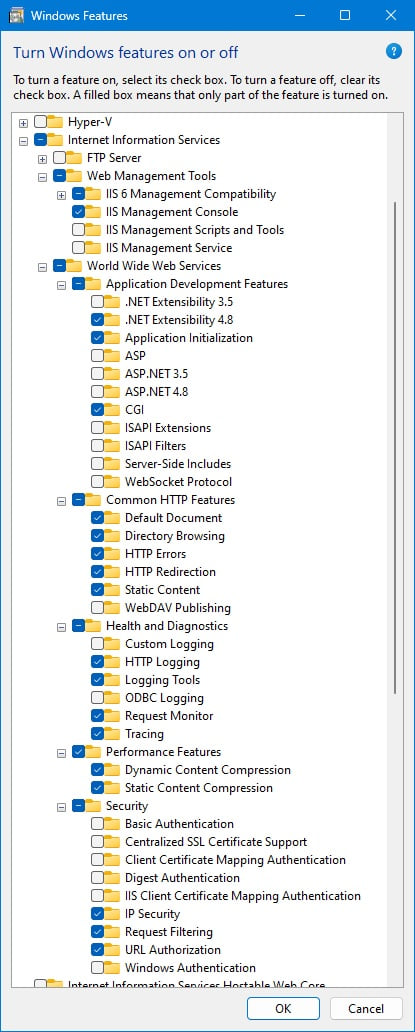Screen dimensions: 415x1032
Task: Collapse the Security node
Action: click(x=62, y=806)
